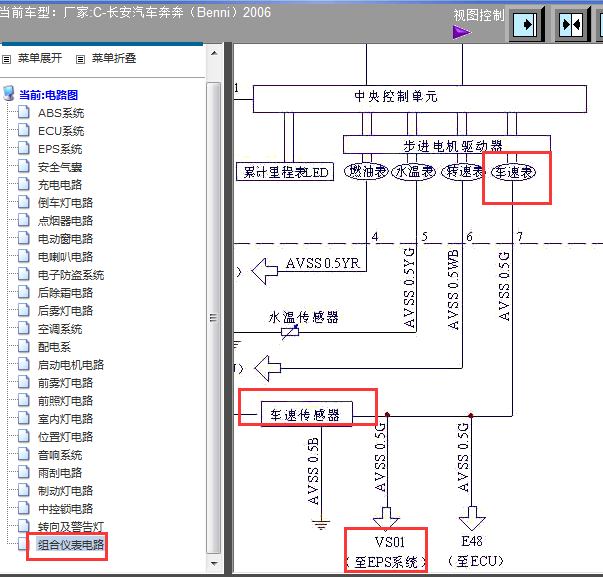Open 雨刮电路 entry
Screen dimensions: 603x577
(x=60, y=473)
